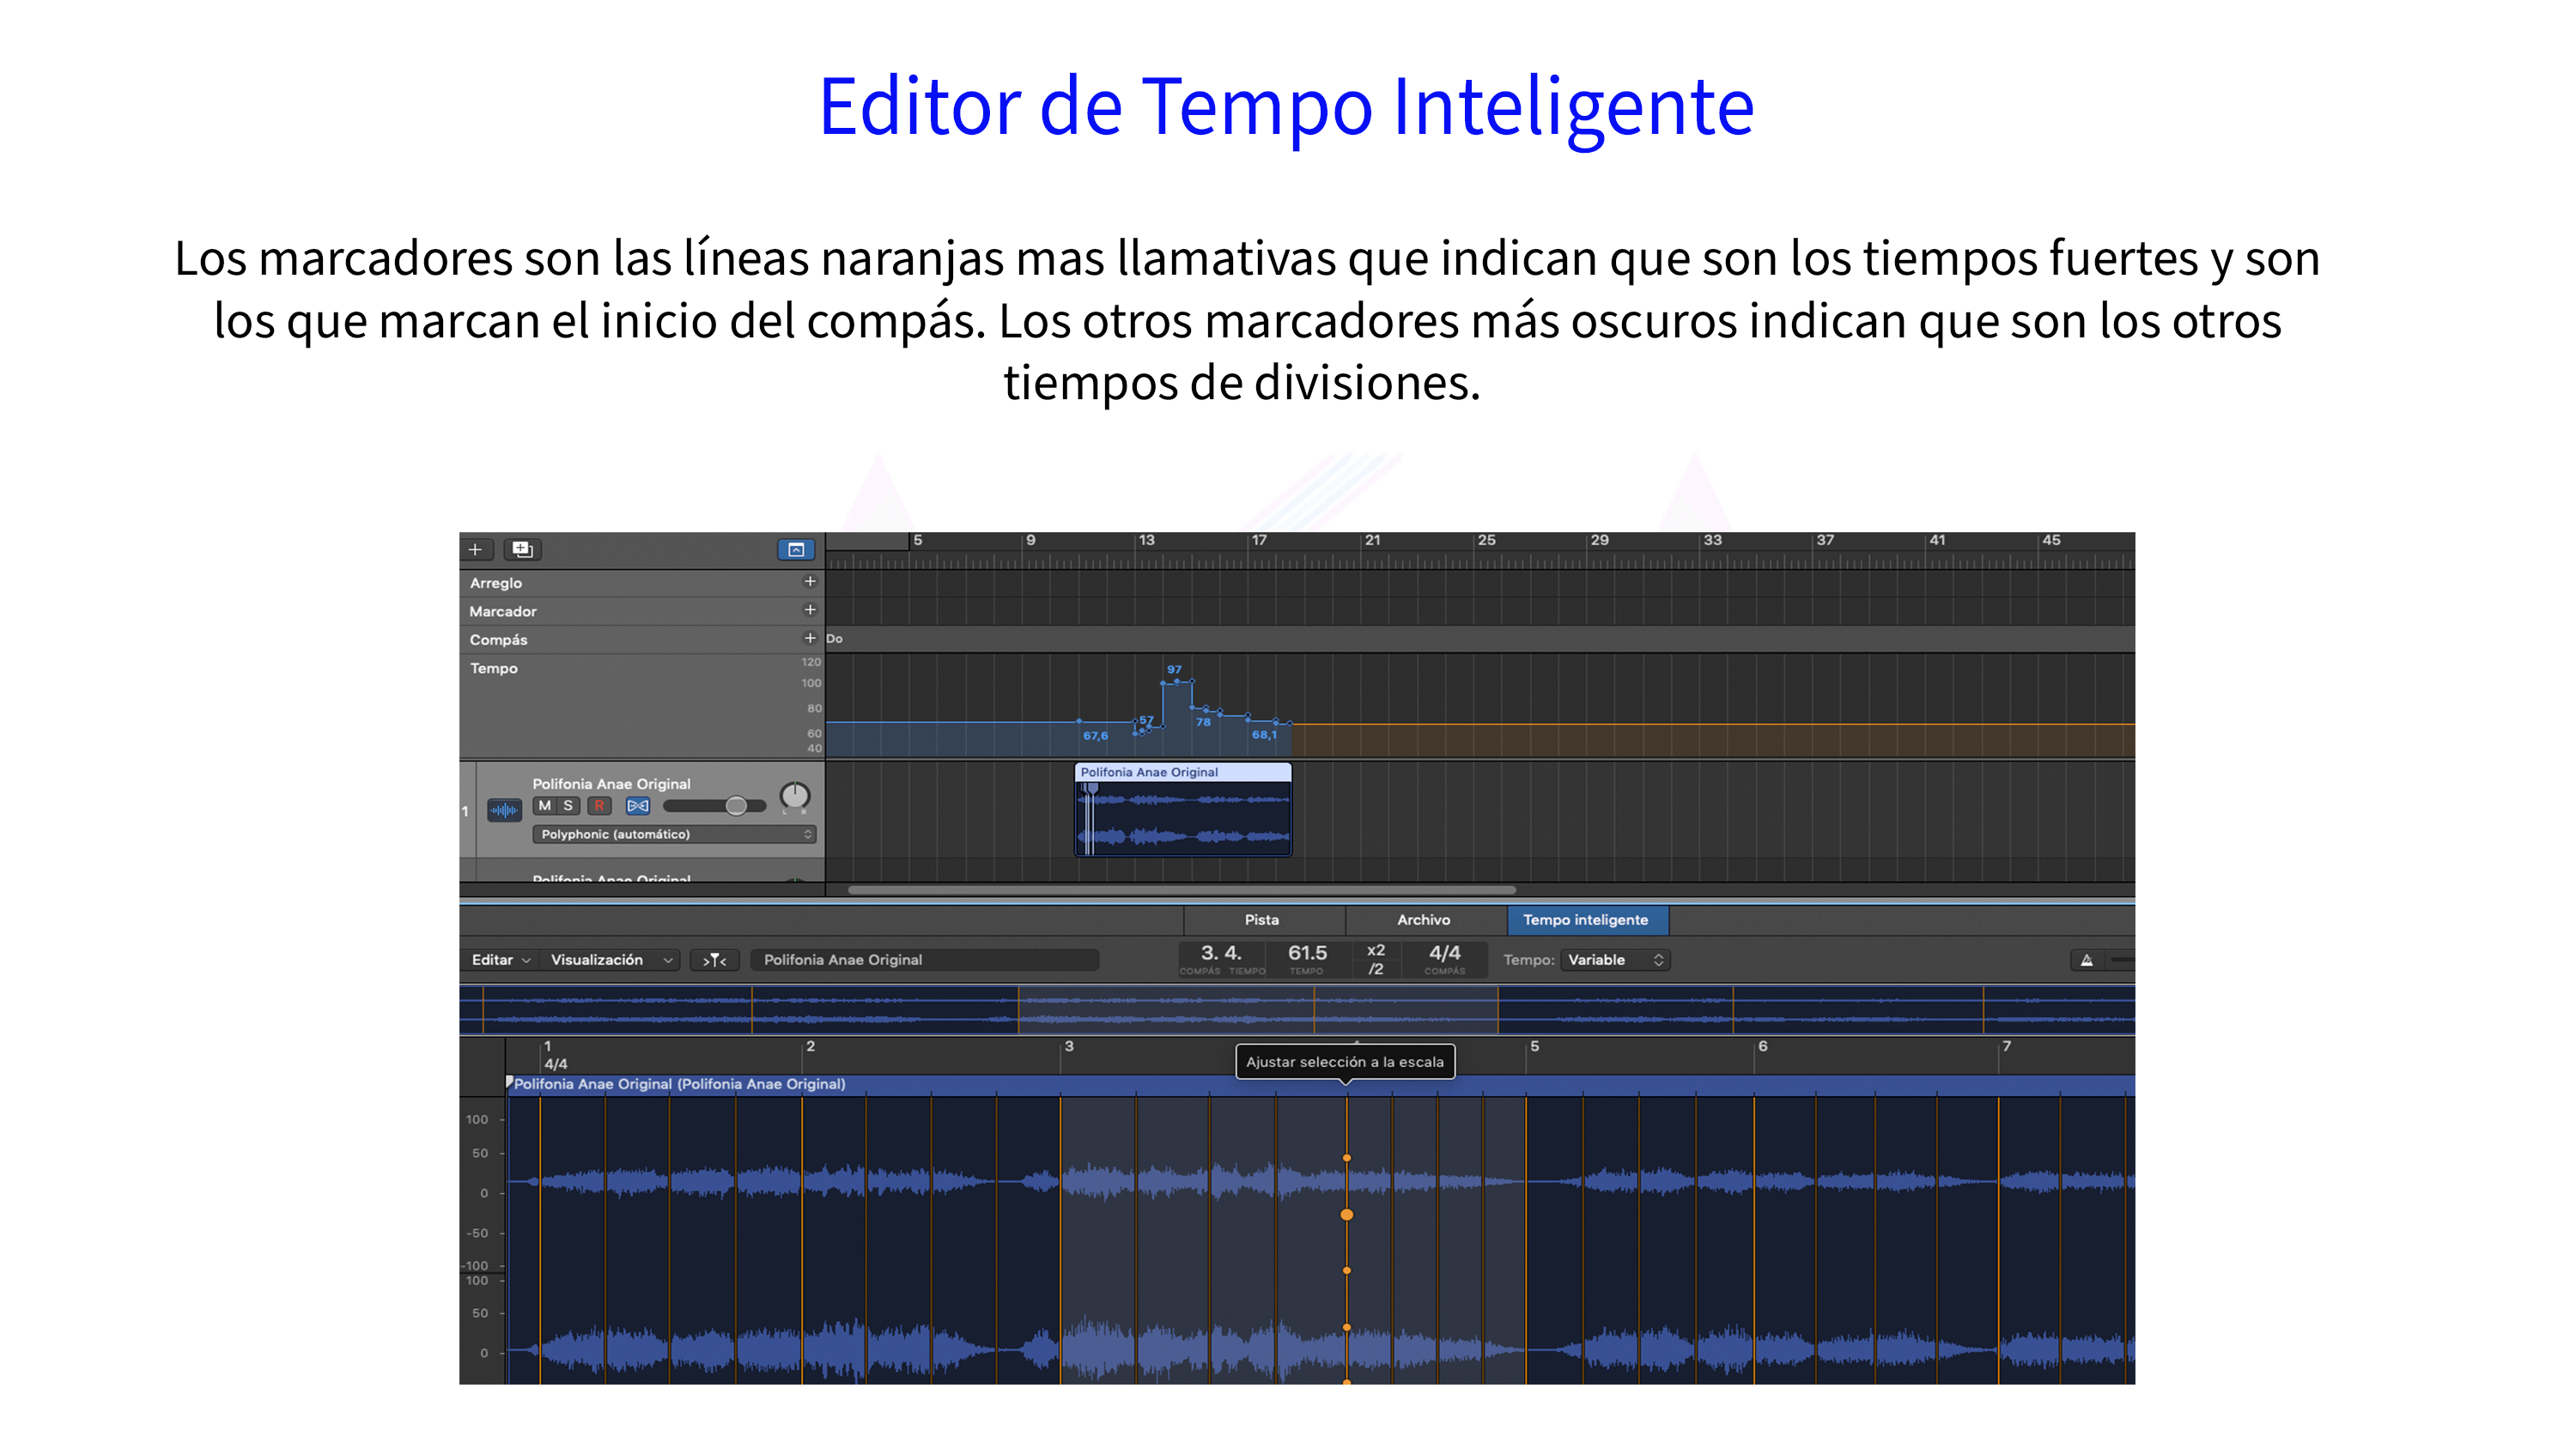Click the Polifonia Anae Original region header in editor
This screenshot has width=2576, height=1449.
coord(1320,1085)
